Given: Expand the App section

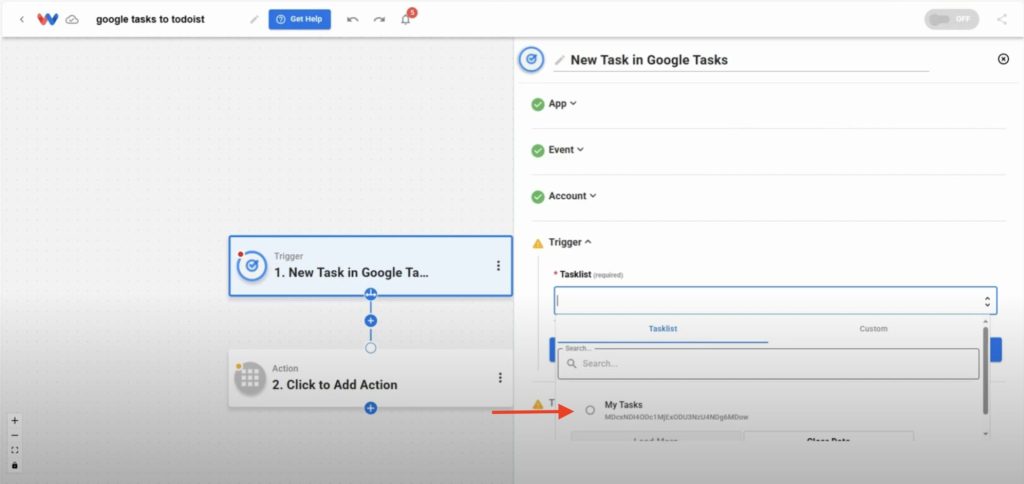Looking at the screenshot, I should pos(563,103).
